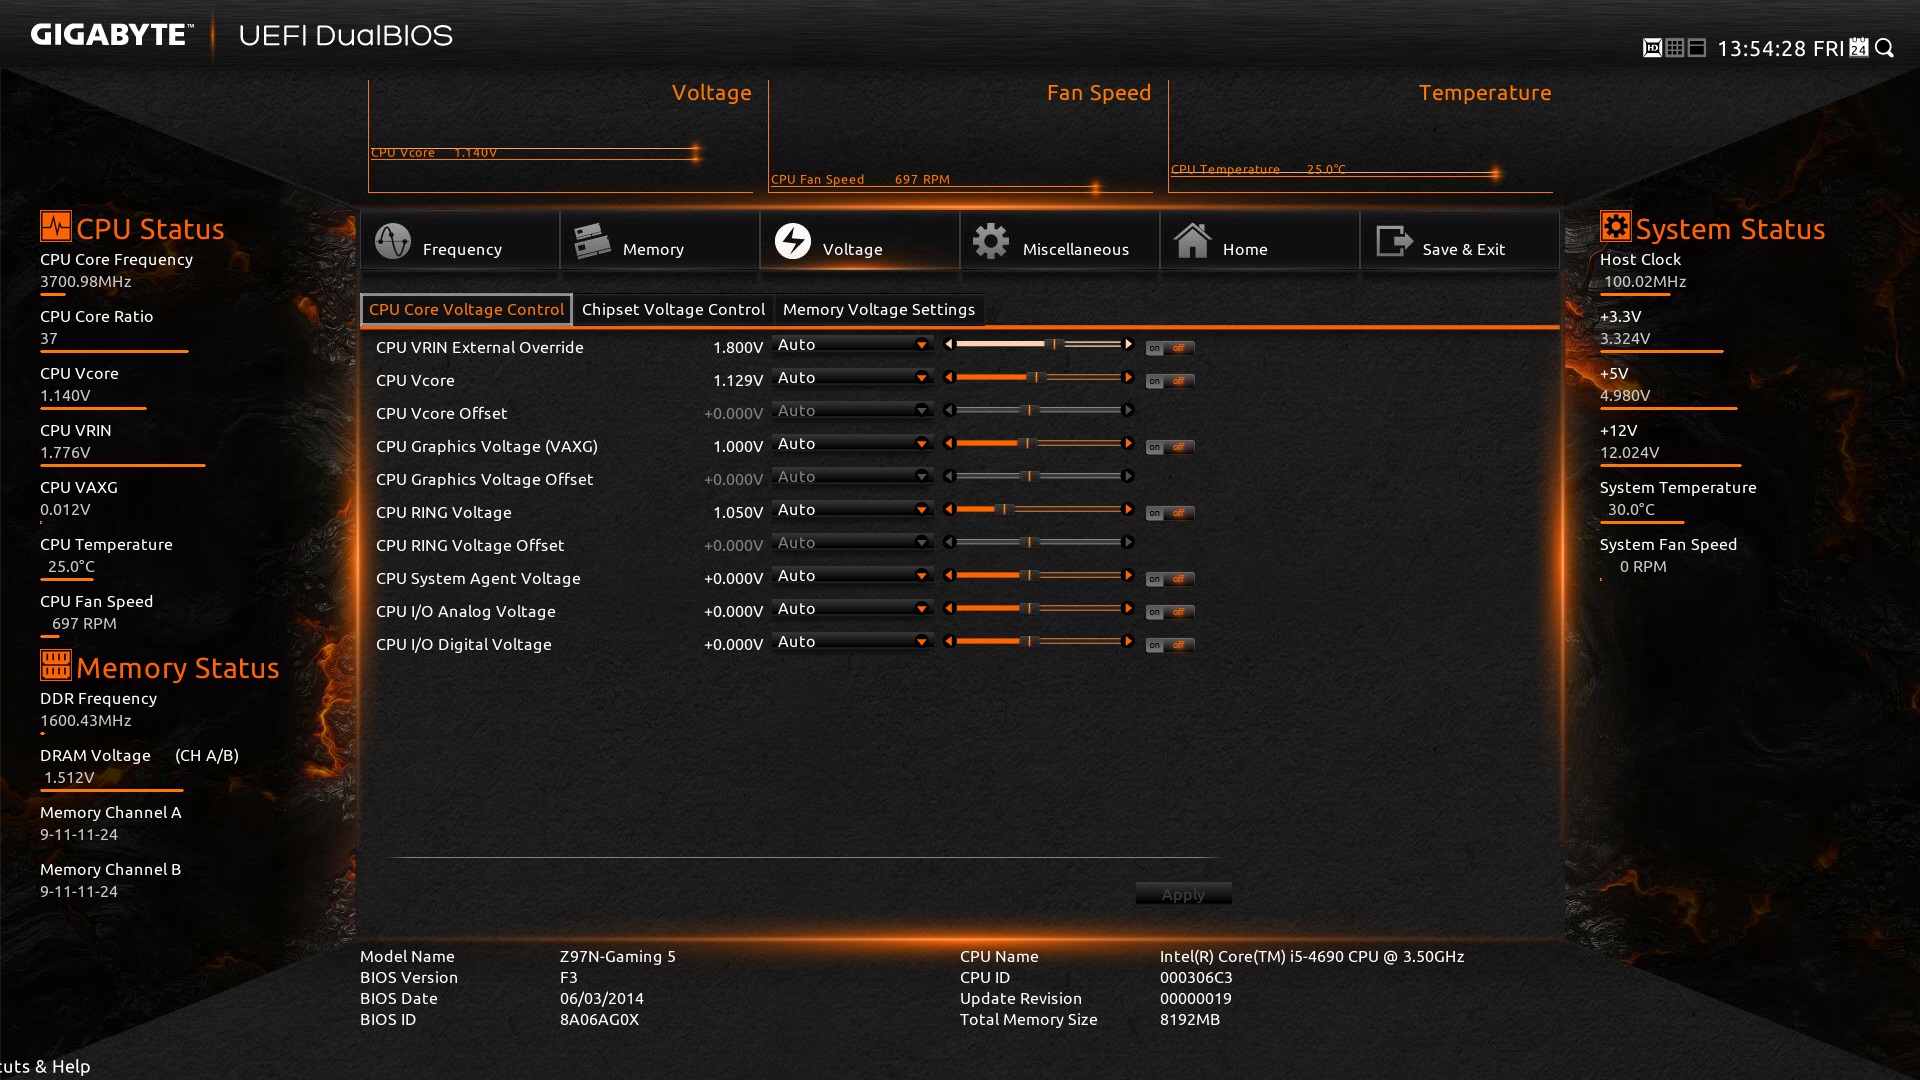Open the CPU Graphics Voltage (VAXG) dropdown
This screenshot has width=1920, height=1080.
852,443
